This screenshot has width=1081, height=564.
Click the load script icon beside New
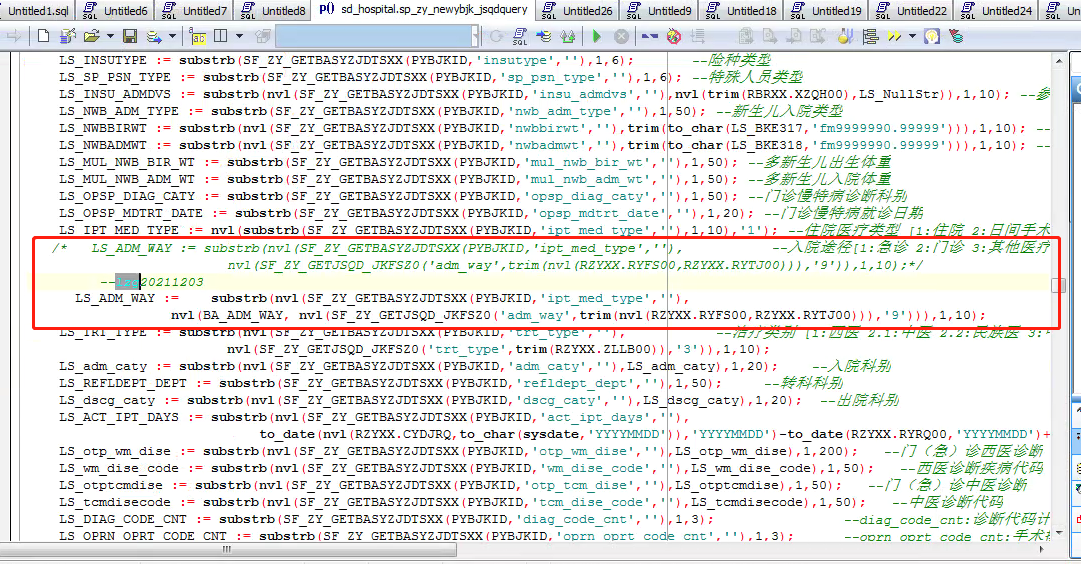point(68,36)
